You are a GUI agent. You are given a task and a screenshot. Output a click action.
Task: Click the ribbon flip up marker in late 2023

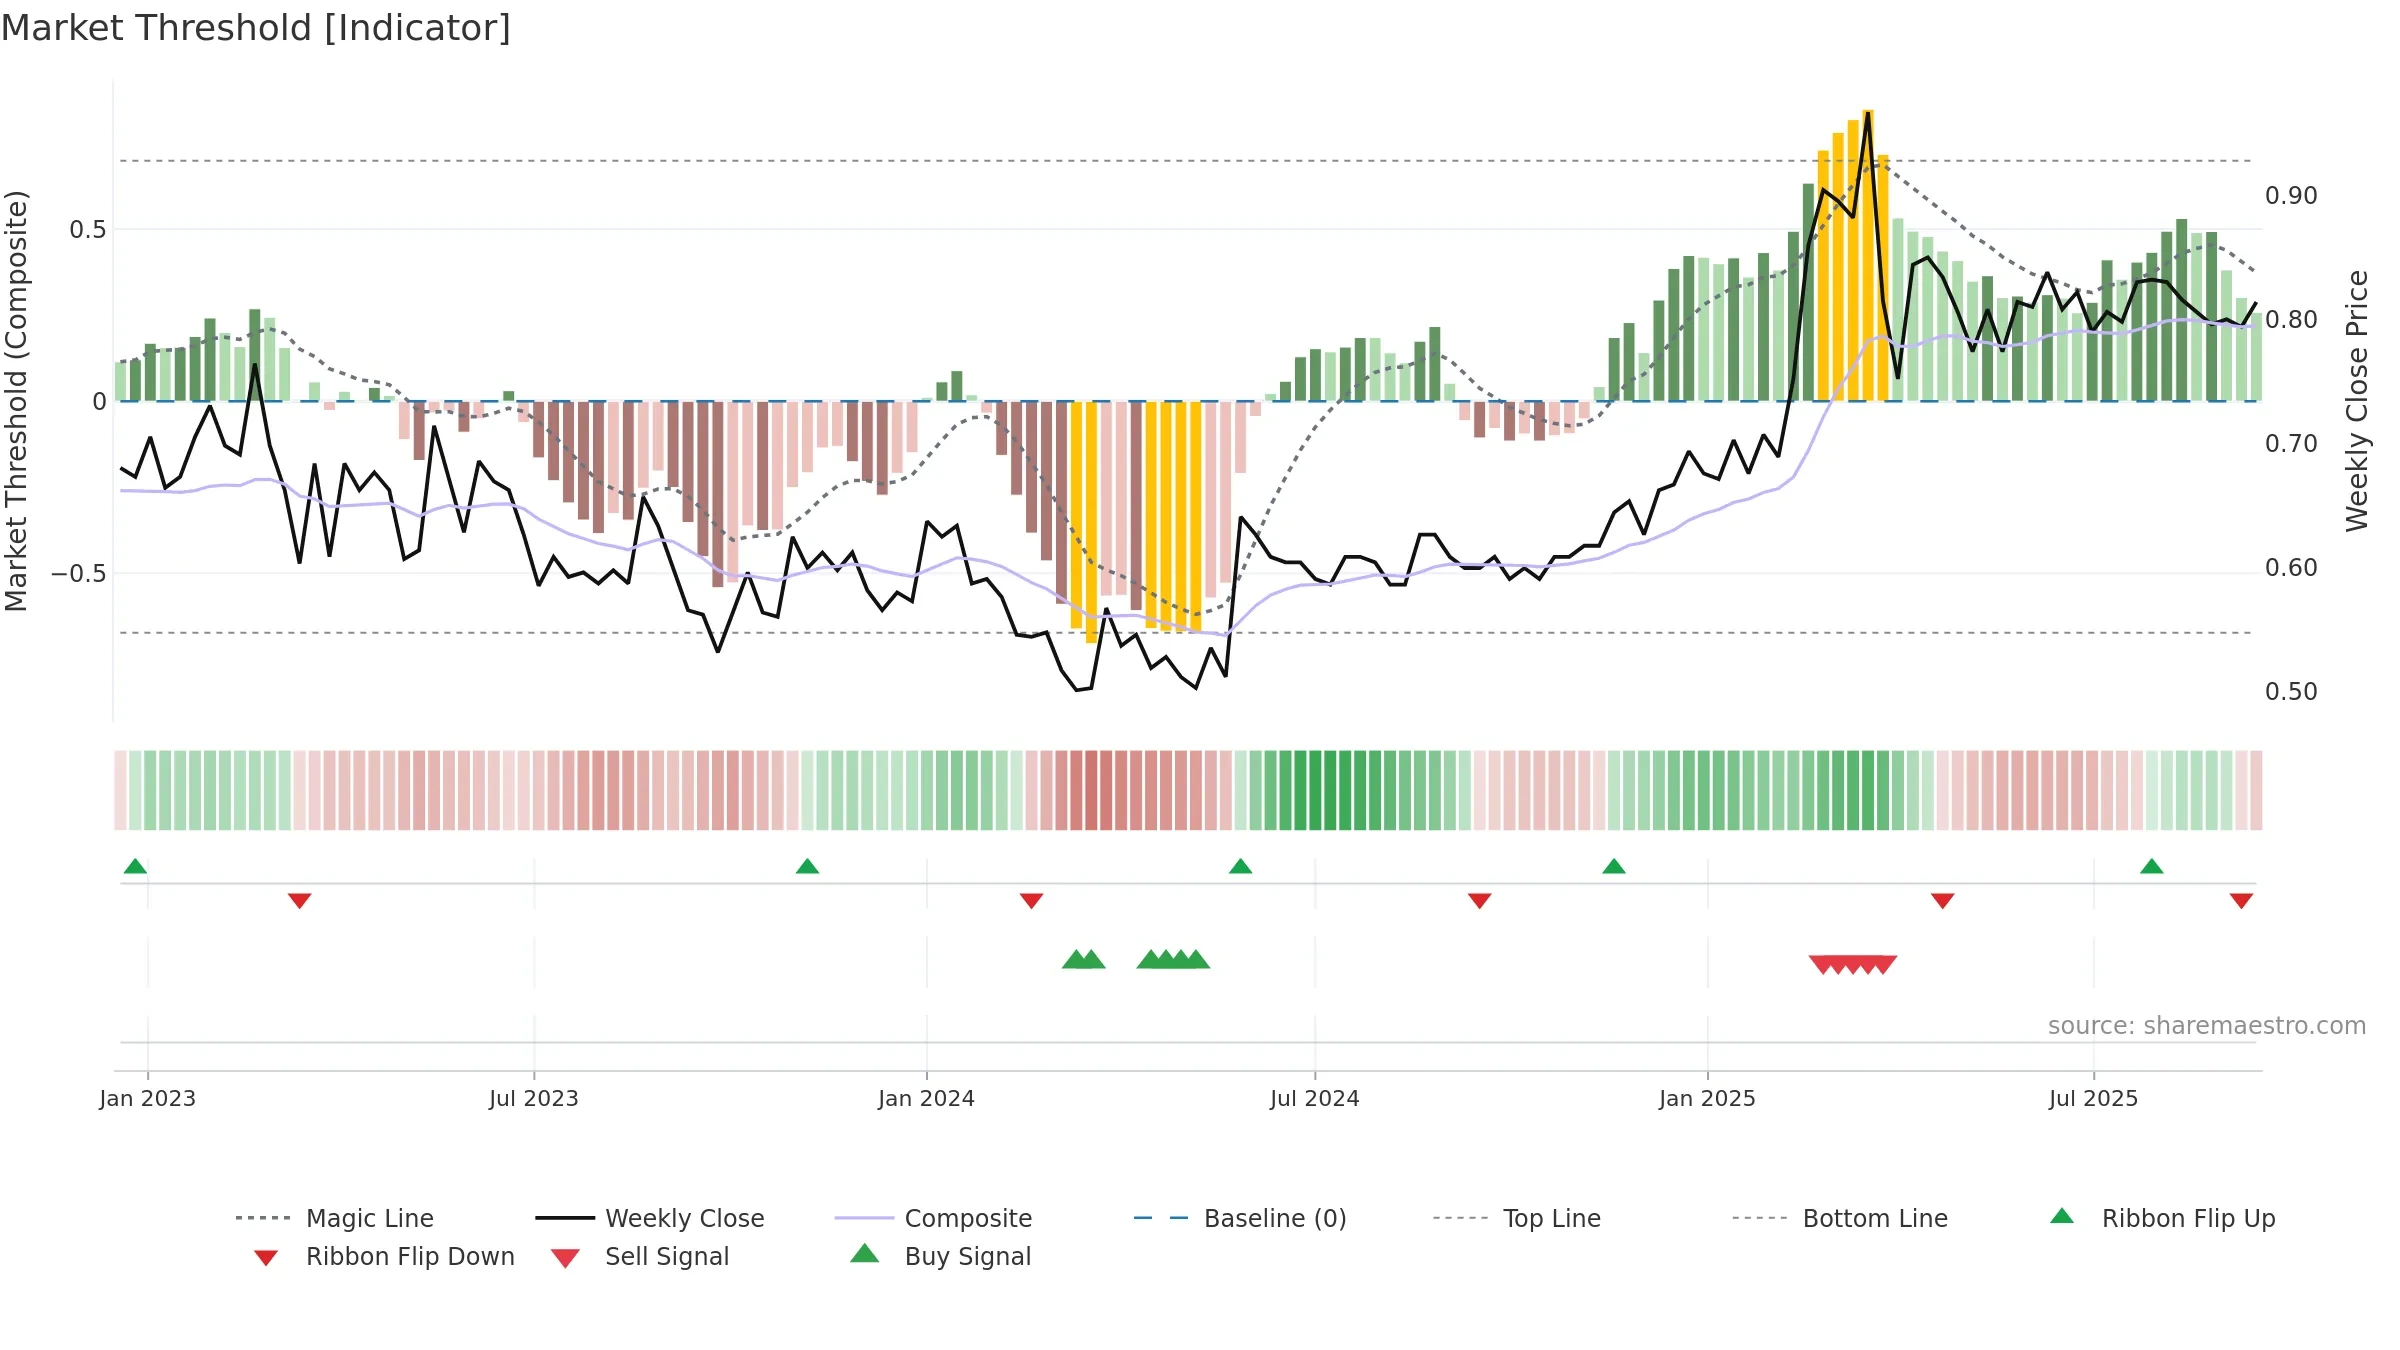coord(807,866)
